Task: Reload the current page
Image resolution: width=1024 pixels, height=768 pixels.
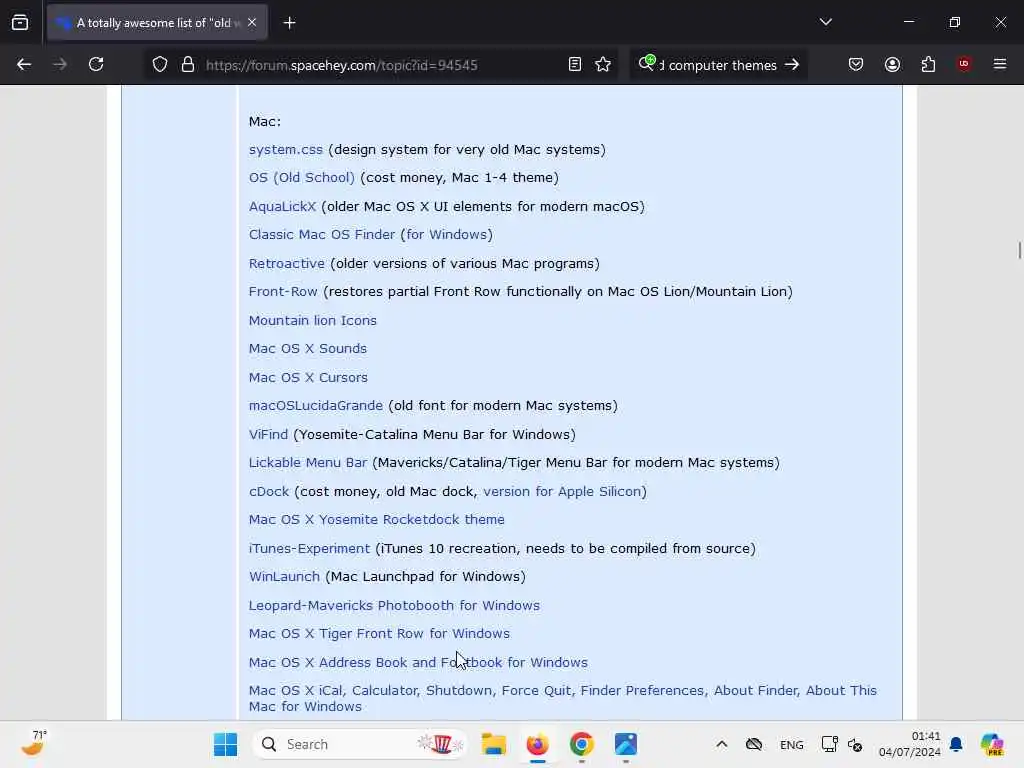Action: tap(96, 64)
